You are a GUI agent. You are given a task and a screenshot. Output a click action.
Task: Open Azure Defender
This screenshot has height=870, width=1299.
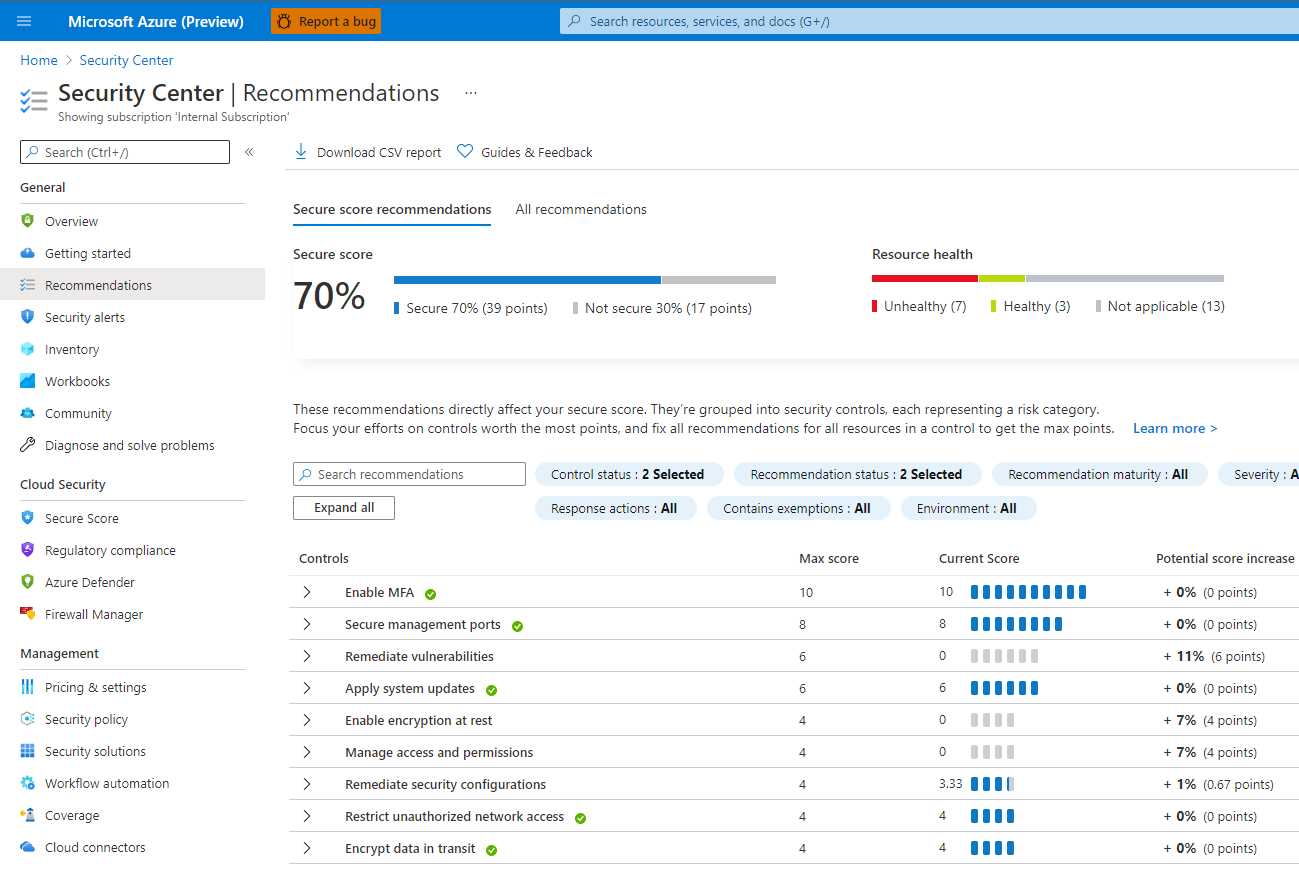[x=90, y=581]
